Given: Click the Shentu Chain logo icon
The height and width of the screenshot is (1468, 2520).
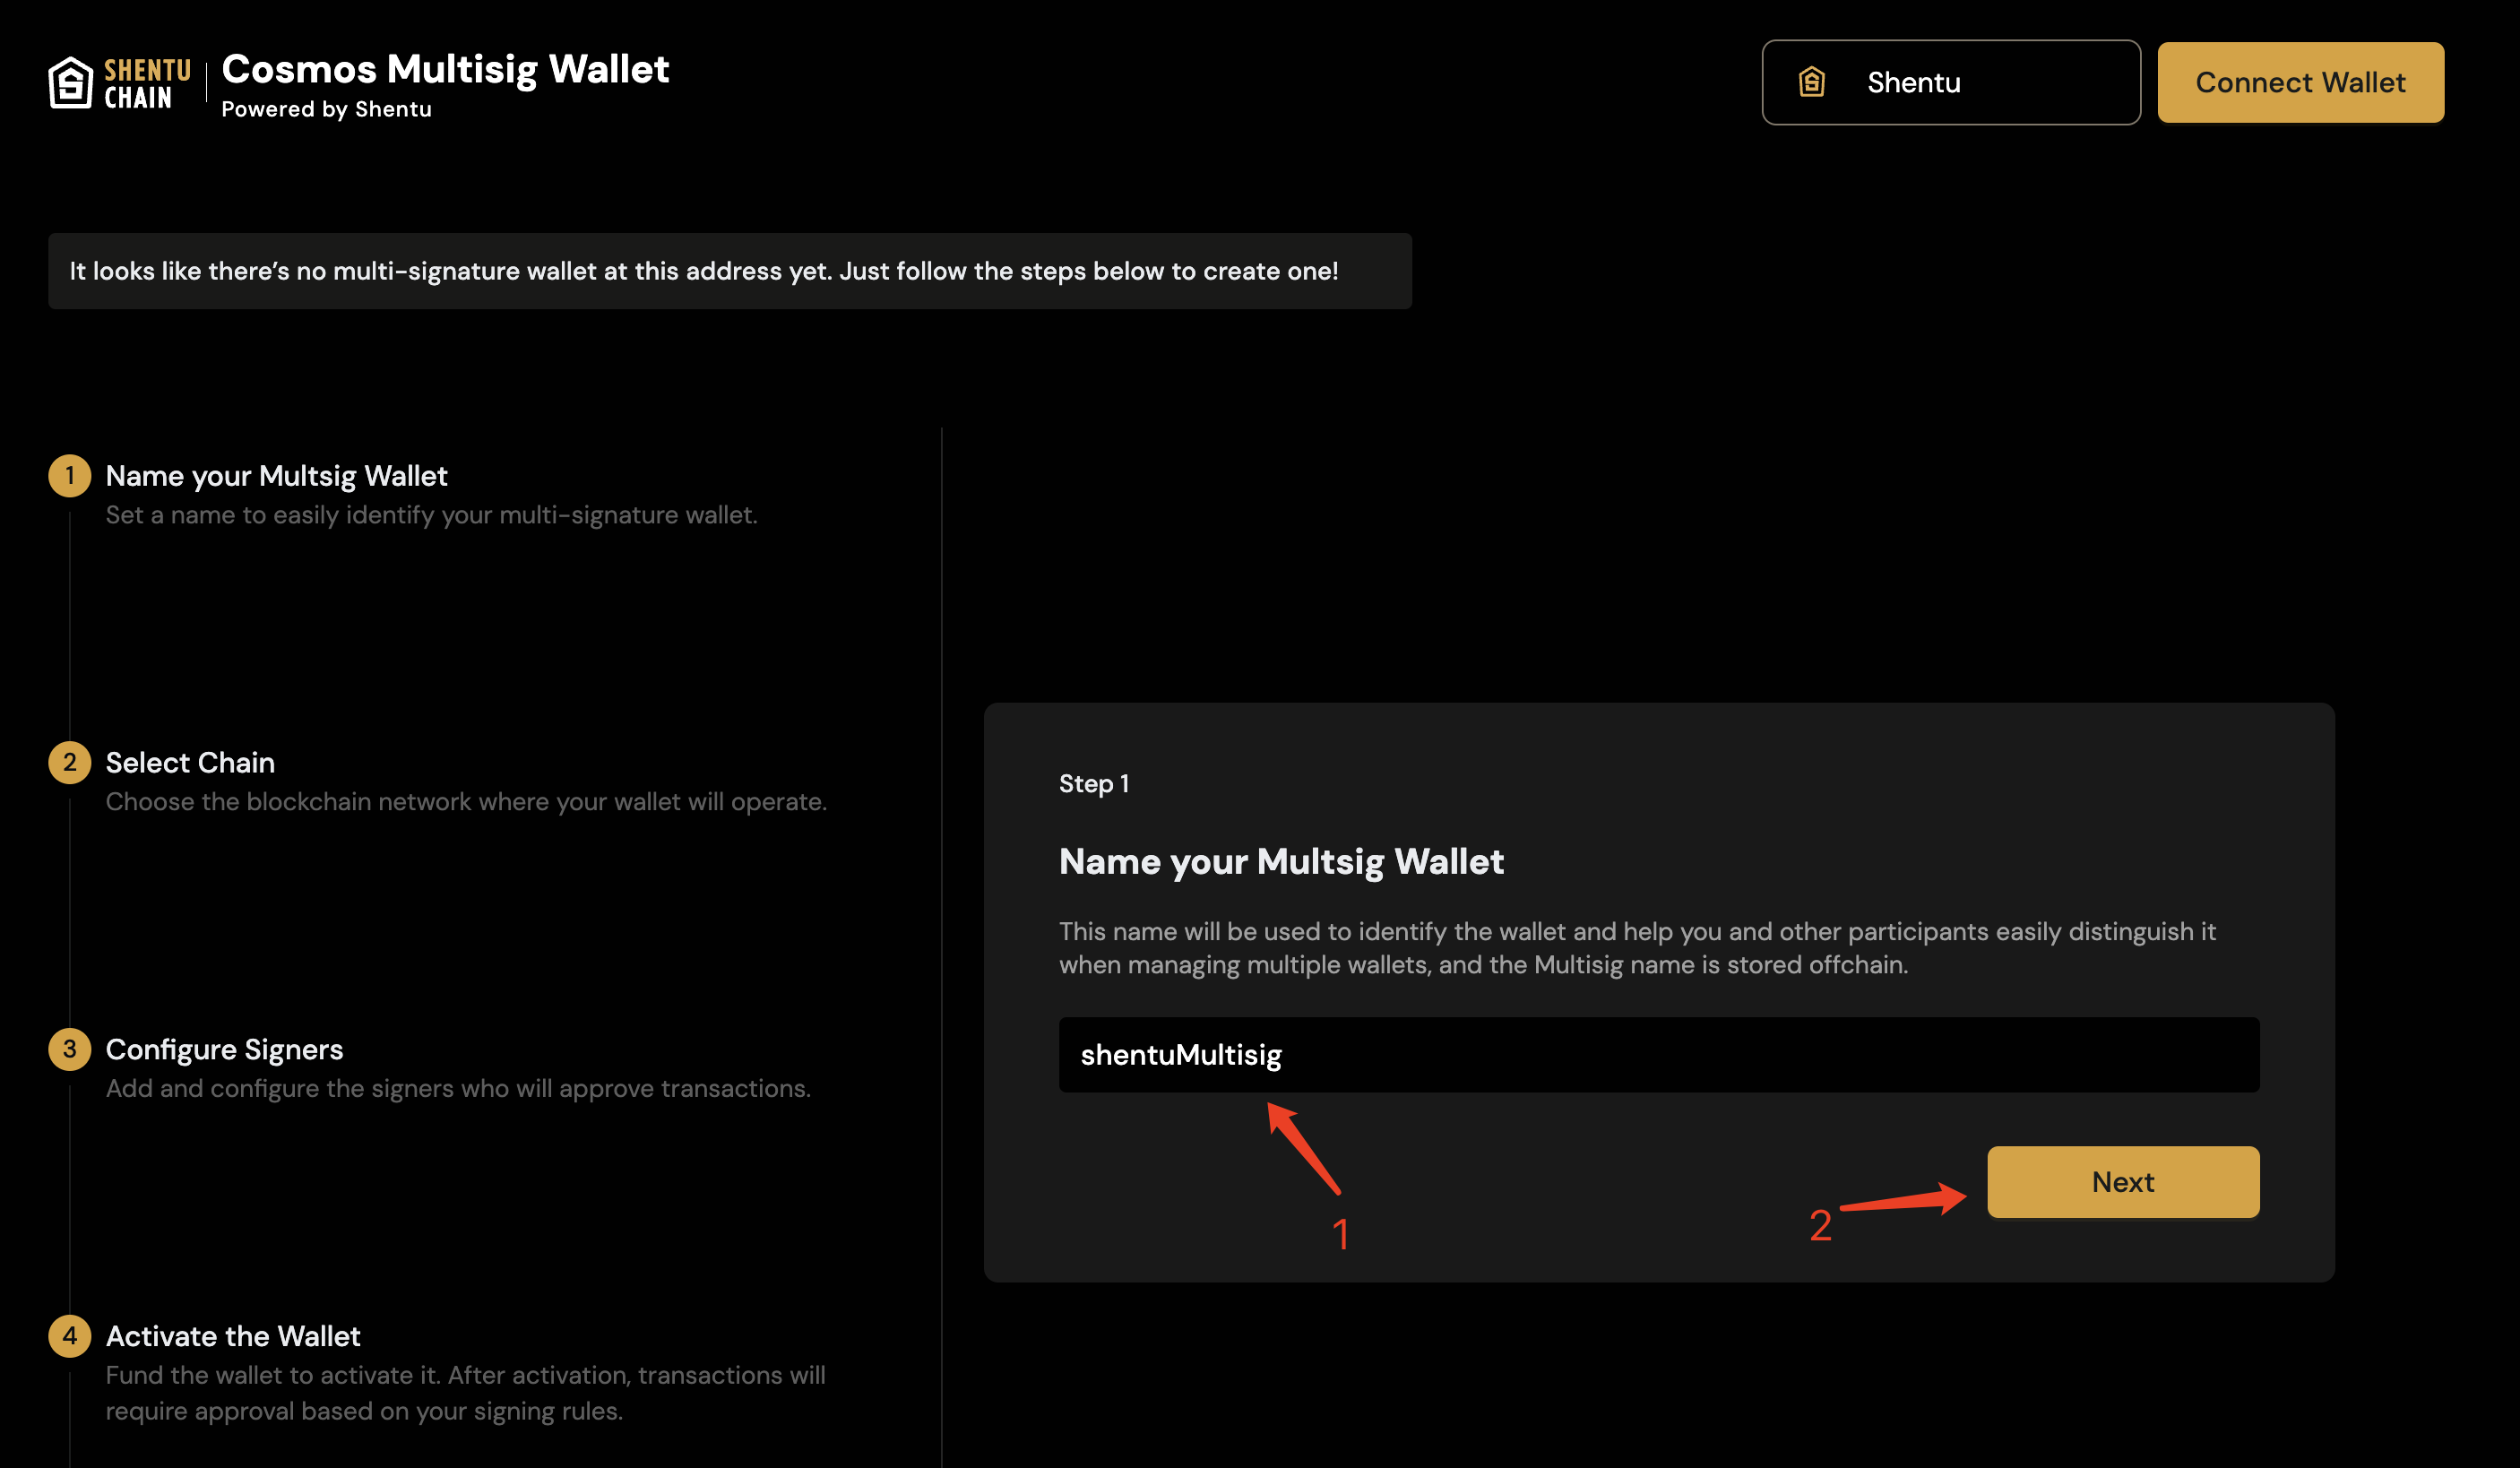Looking at the screenshot, I should pyautogui.click(x=70, y=82).
